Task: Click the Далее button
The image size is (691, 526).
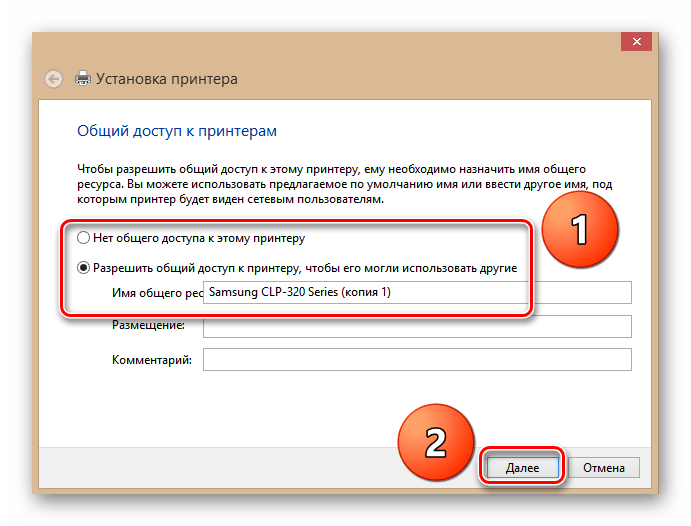Action: tap(522, 467)
